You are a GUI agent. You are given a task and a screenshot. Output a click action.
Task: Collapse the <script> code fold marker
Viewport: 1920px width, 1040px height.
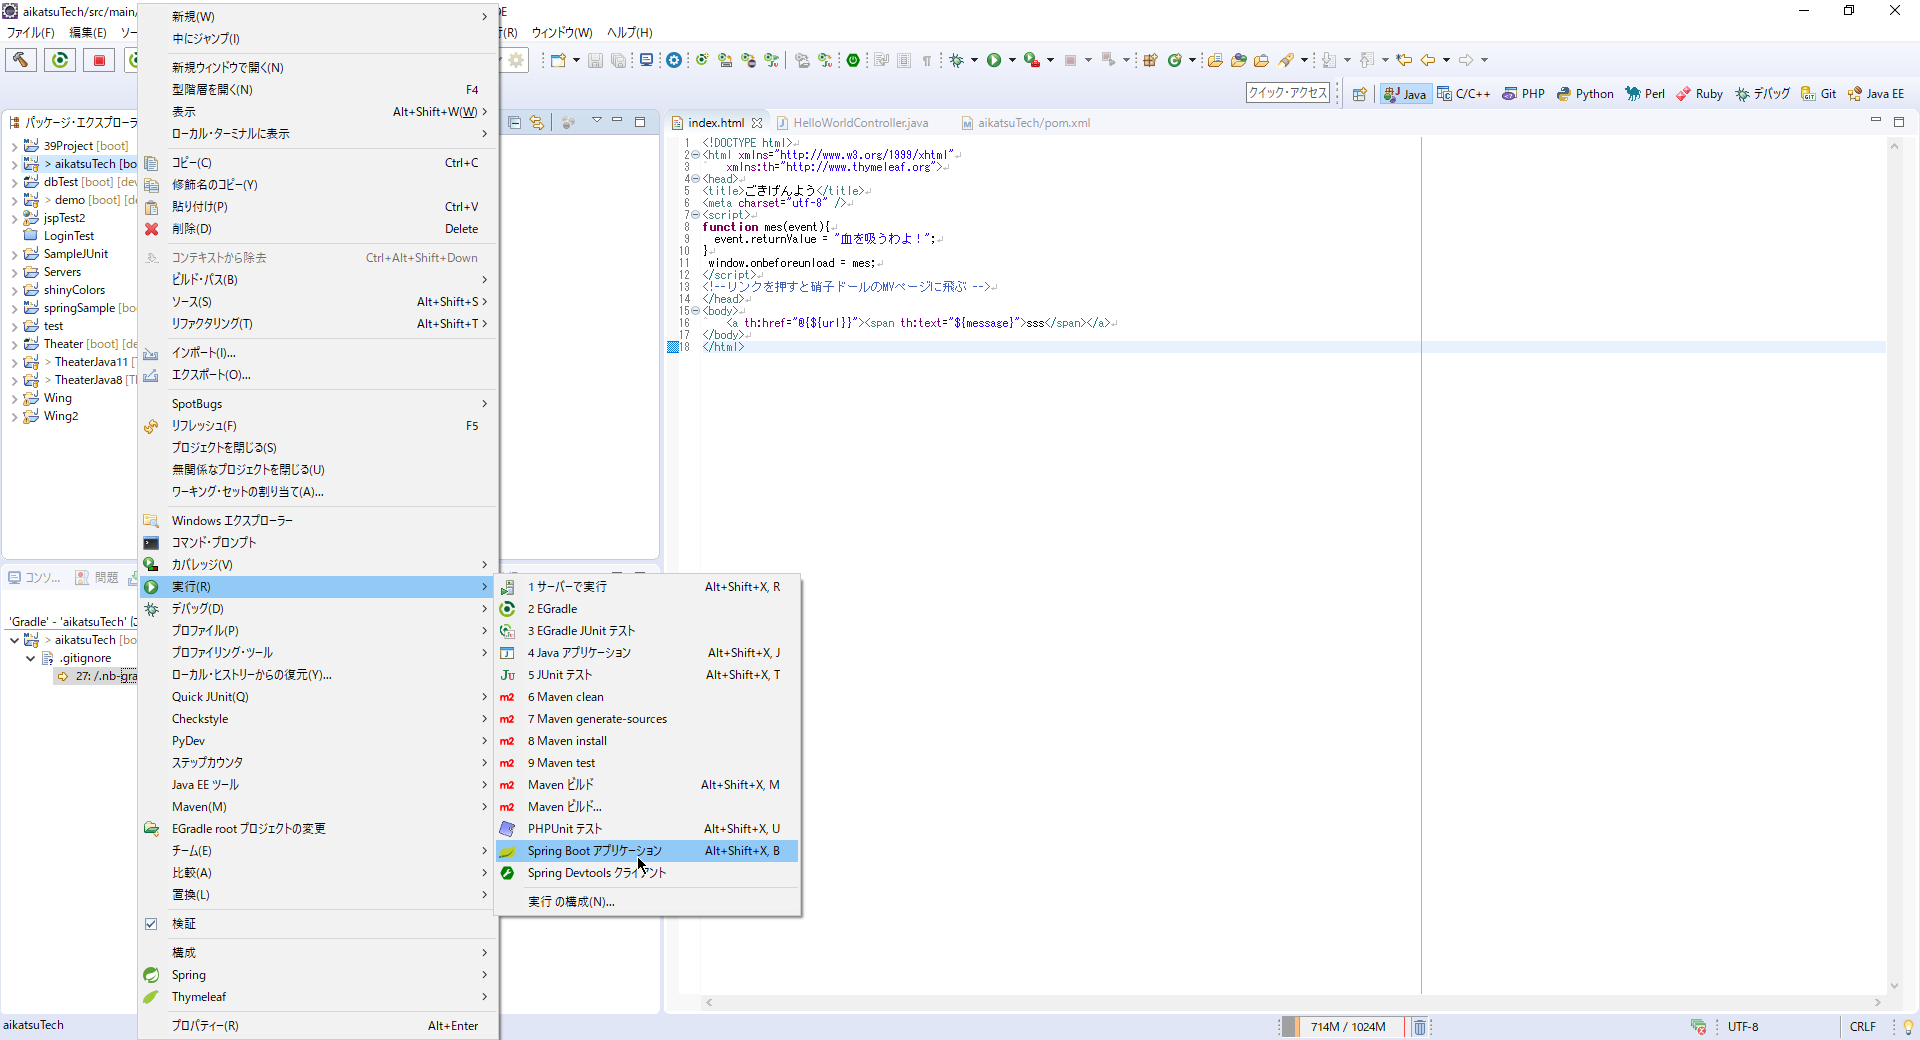coord(695,215)
